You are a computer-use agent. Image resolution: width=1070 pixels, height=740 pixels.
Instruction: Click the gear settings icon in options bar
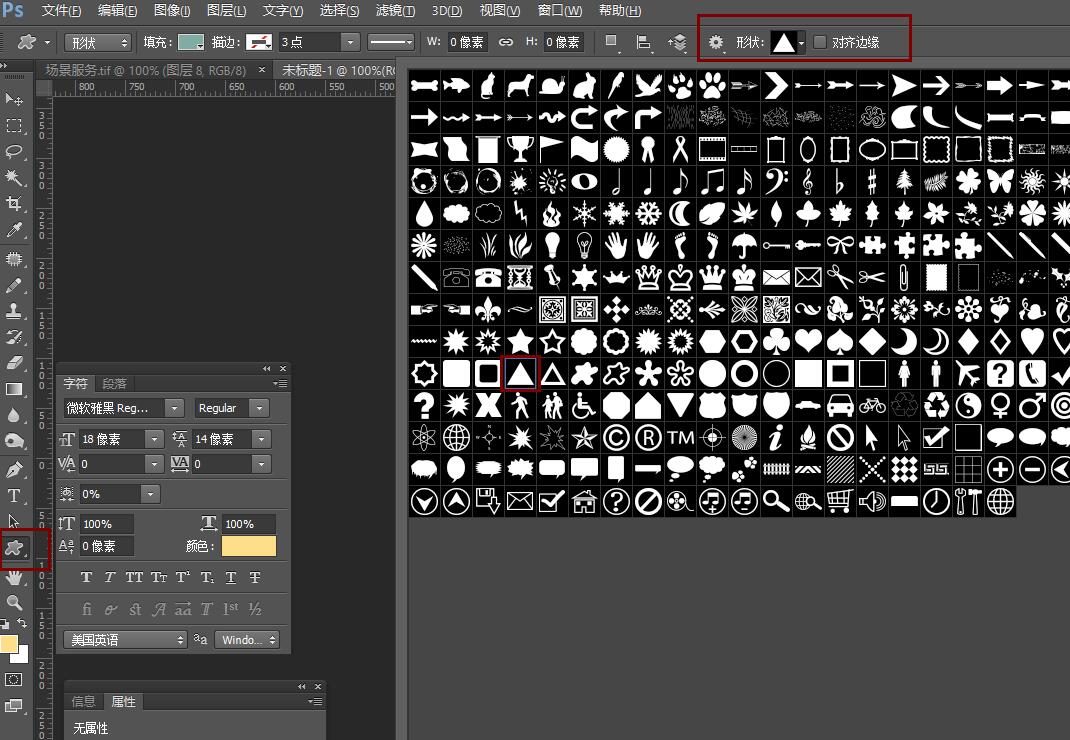[716, 42]
